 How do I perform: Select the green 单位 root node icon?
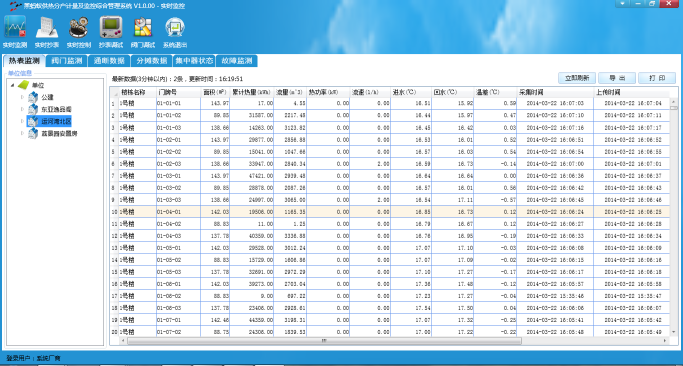[24, 85]
